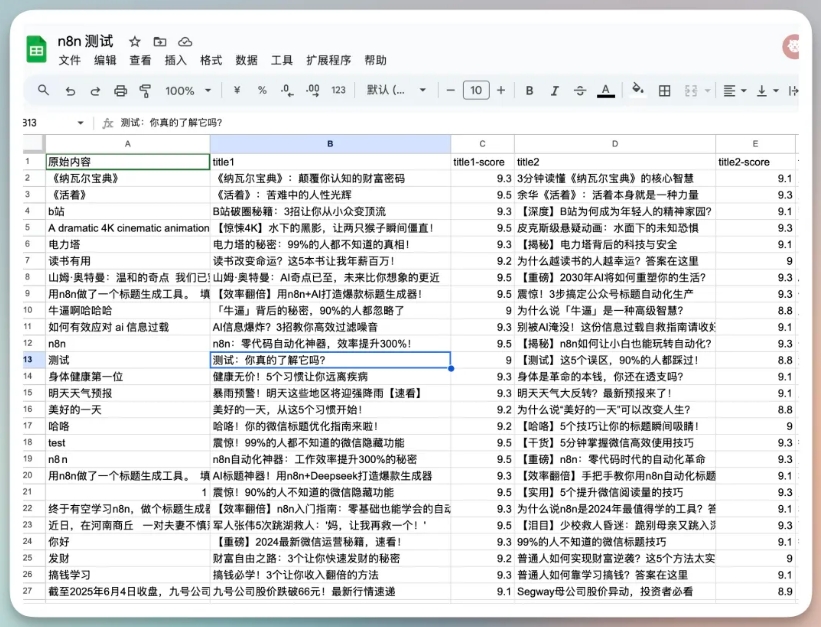Click the move-to-folder icon beside title
The height and width of the screenshot is (627, 821).
click(160, 41)
